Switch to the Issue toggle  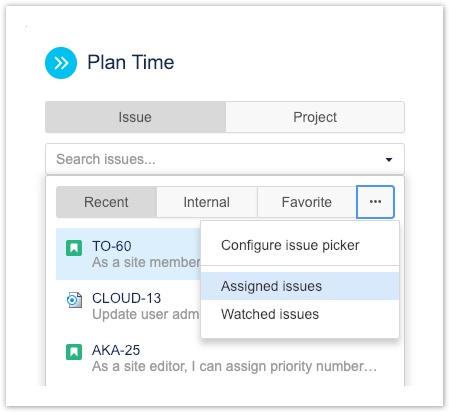[x=135, y=117]
